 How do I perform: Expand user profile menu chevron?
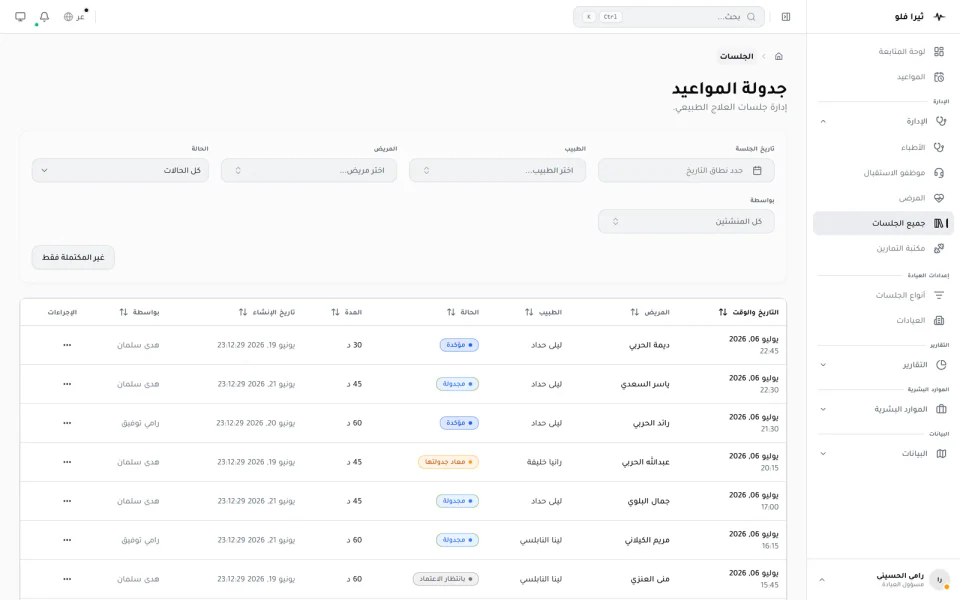(x=822, y=579)
